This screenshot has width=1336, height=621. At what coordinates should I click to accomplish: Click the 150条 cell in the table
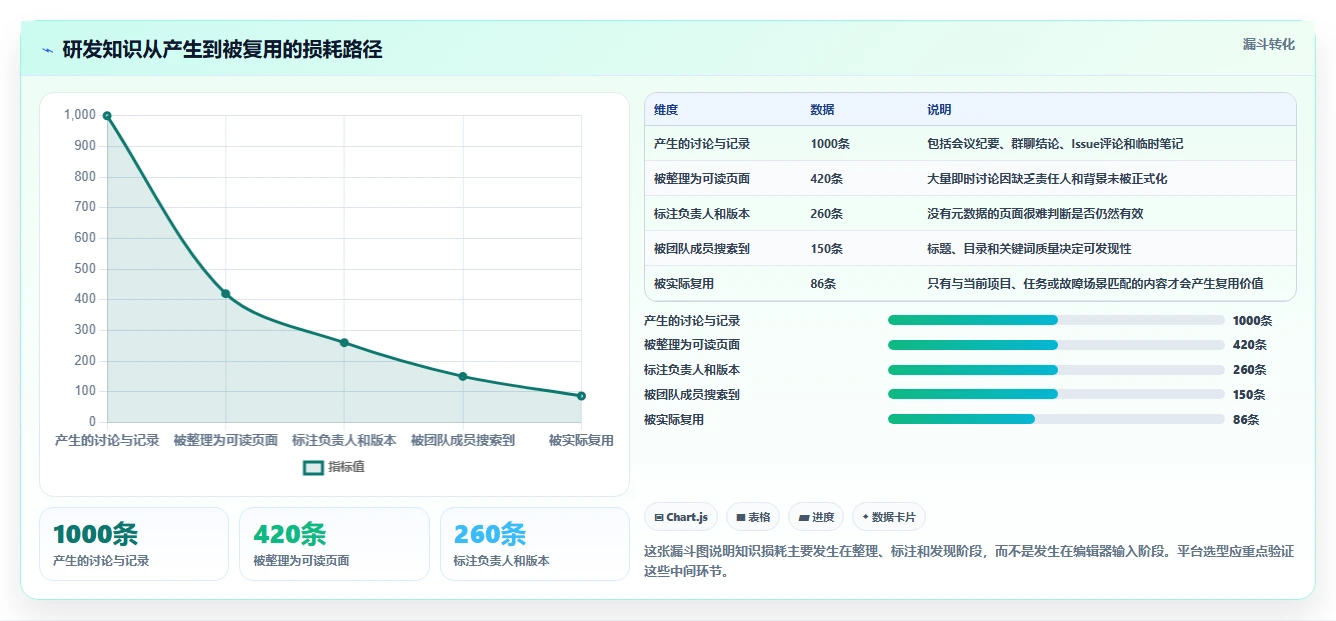pyautogui.click(x=827, y=249)
